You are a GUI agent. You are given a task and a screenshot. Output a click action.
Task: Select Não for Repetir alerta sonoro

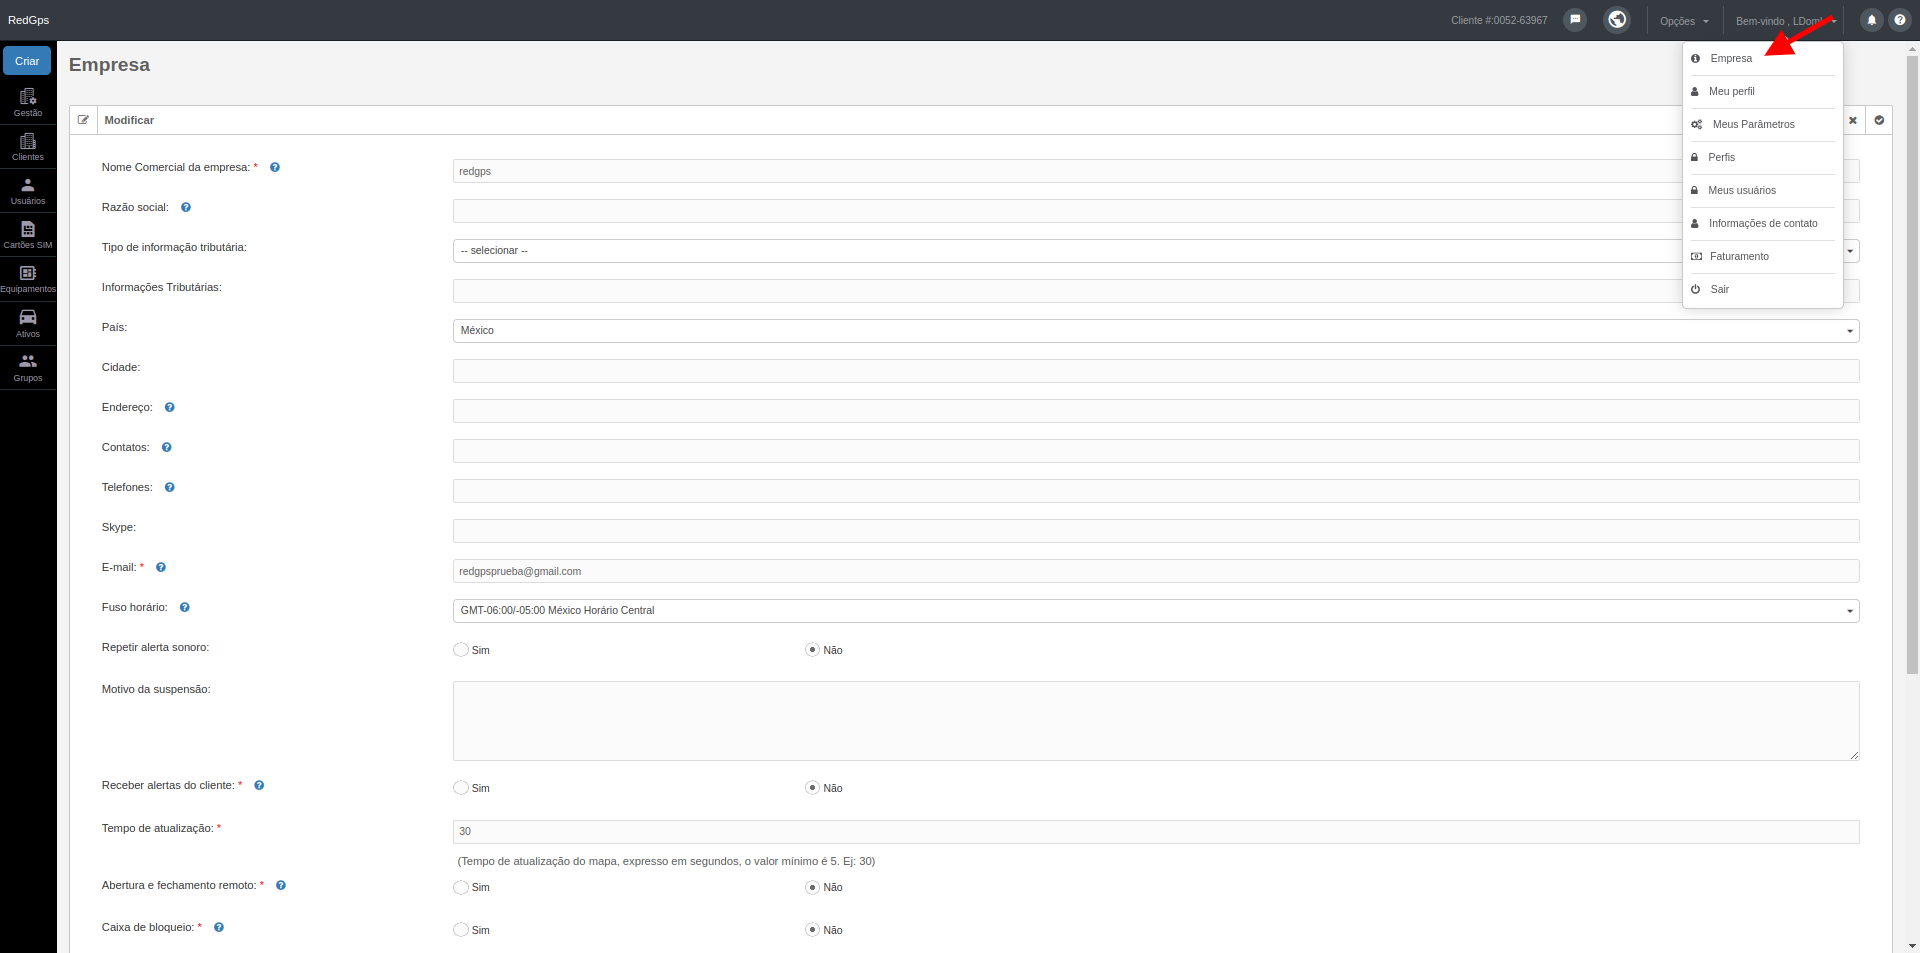tap(813, 650)
